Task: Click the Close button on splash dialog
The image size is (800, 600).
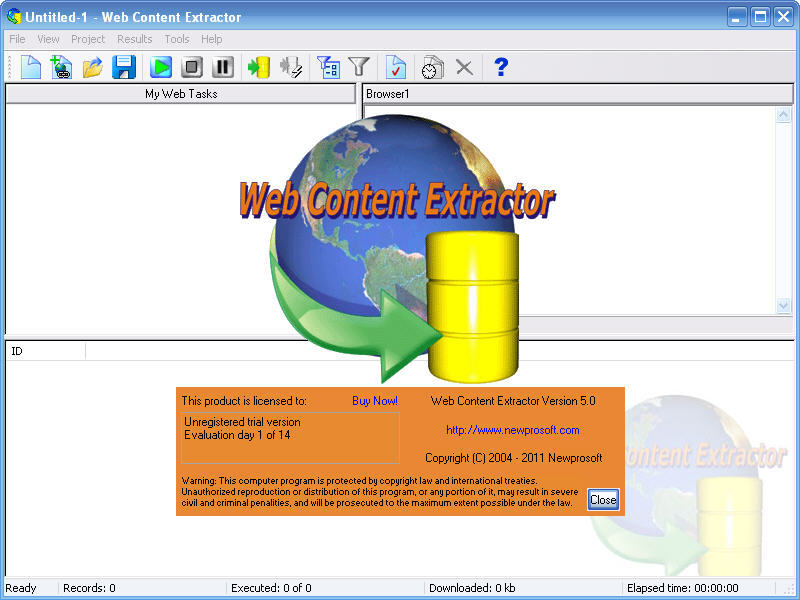Action: 603,499
